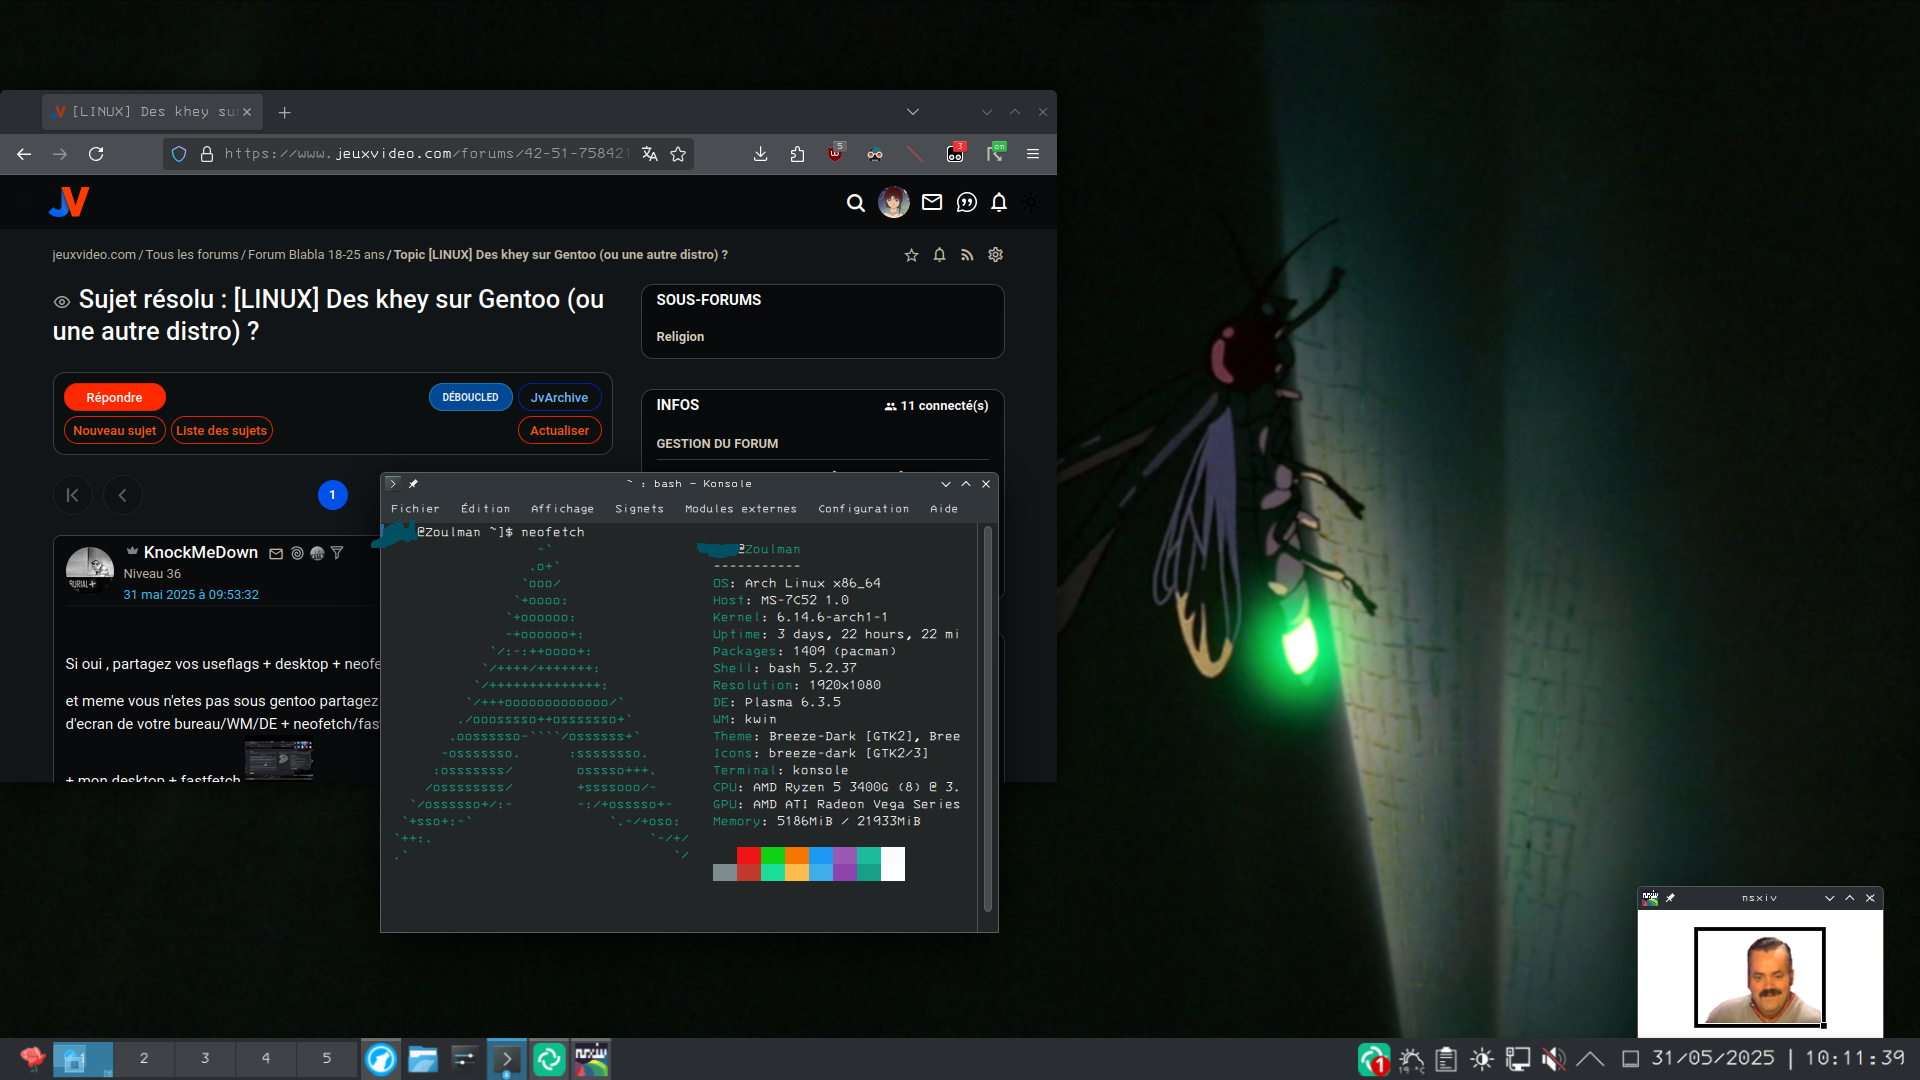This screenshot has height=1080, width=1920.
Task: Open Konsole Affichage menu
Action: 562,509
